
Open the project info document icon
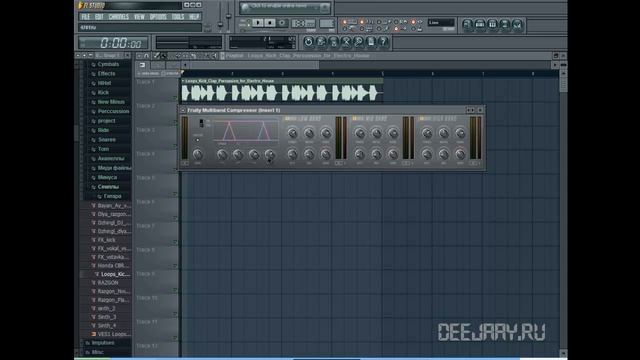point(371,41)
